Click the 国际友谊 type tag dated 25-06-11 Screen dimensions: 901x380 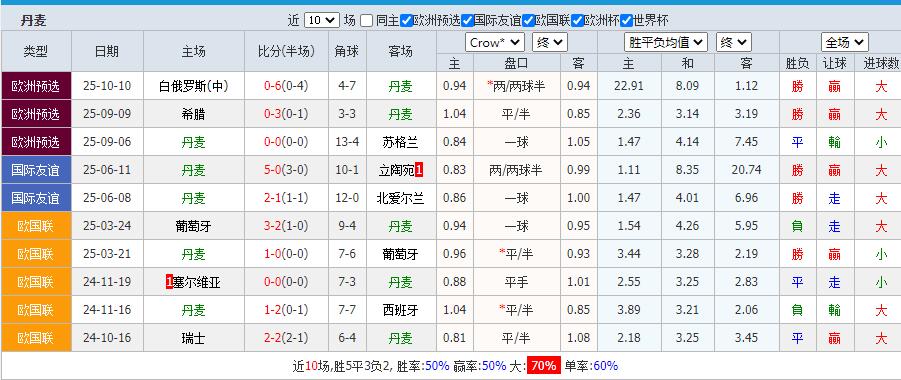36,170
